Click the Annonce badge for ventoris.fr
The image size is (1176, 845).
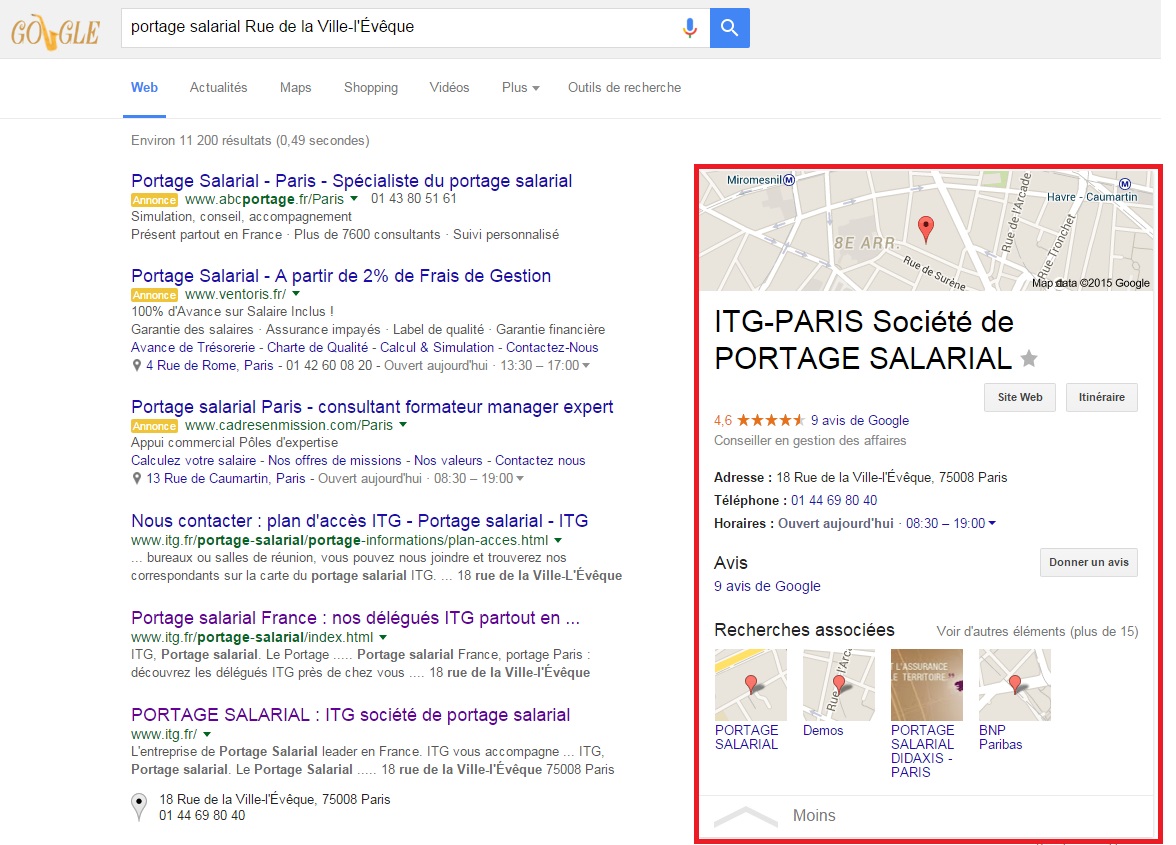154,295
